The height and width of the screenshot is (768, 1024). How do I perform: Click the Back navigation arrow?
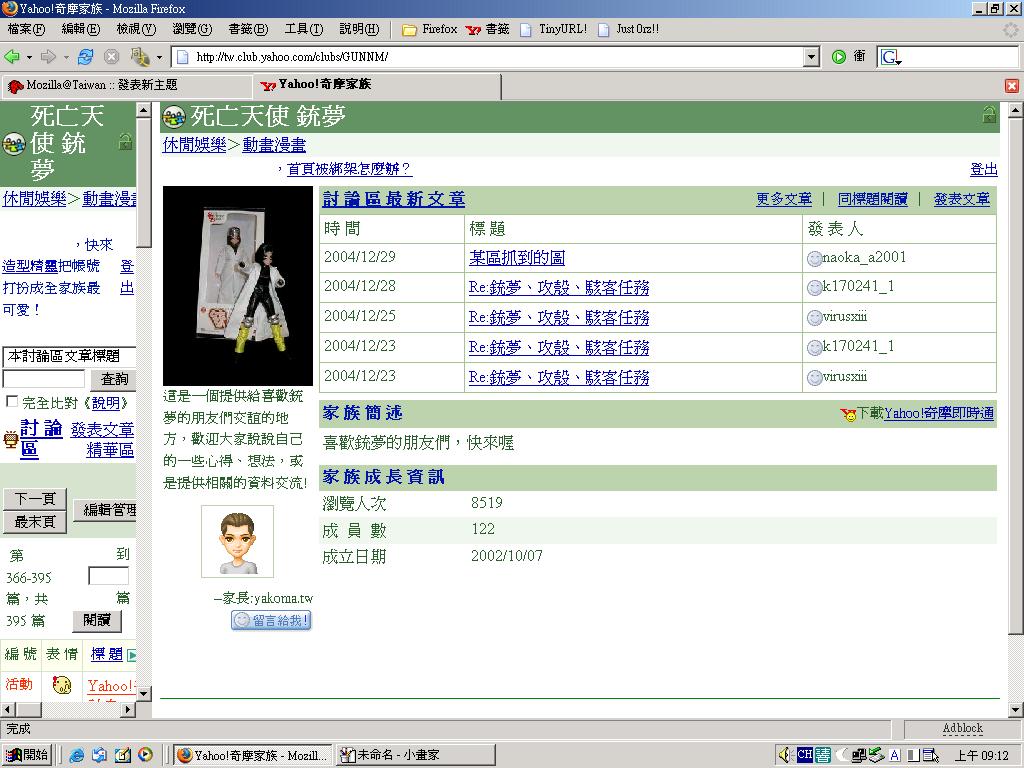tap(12, 57)
